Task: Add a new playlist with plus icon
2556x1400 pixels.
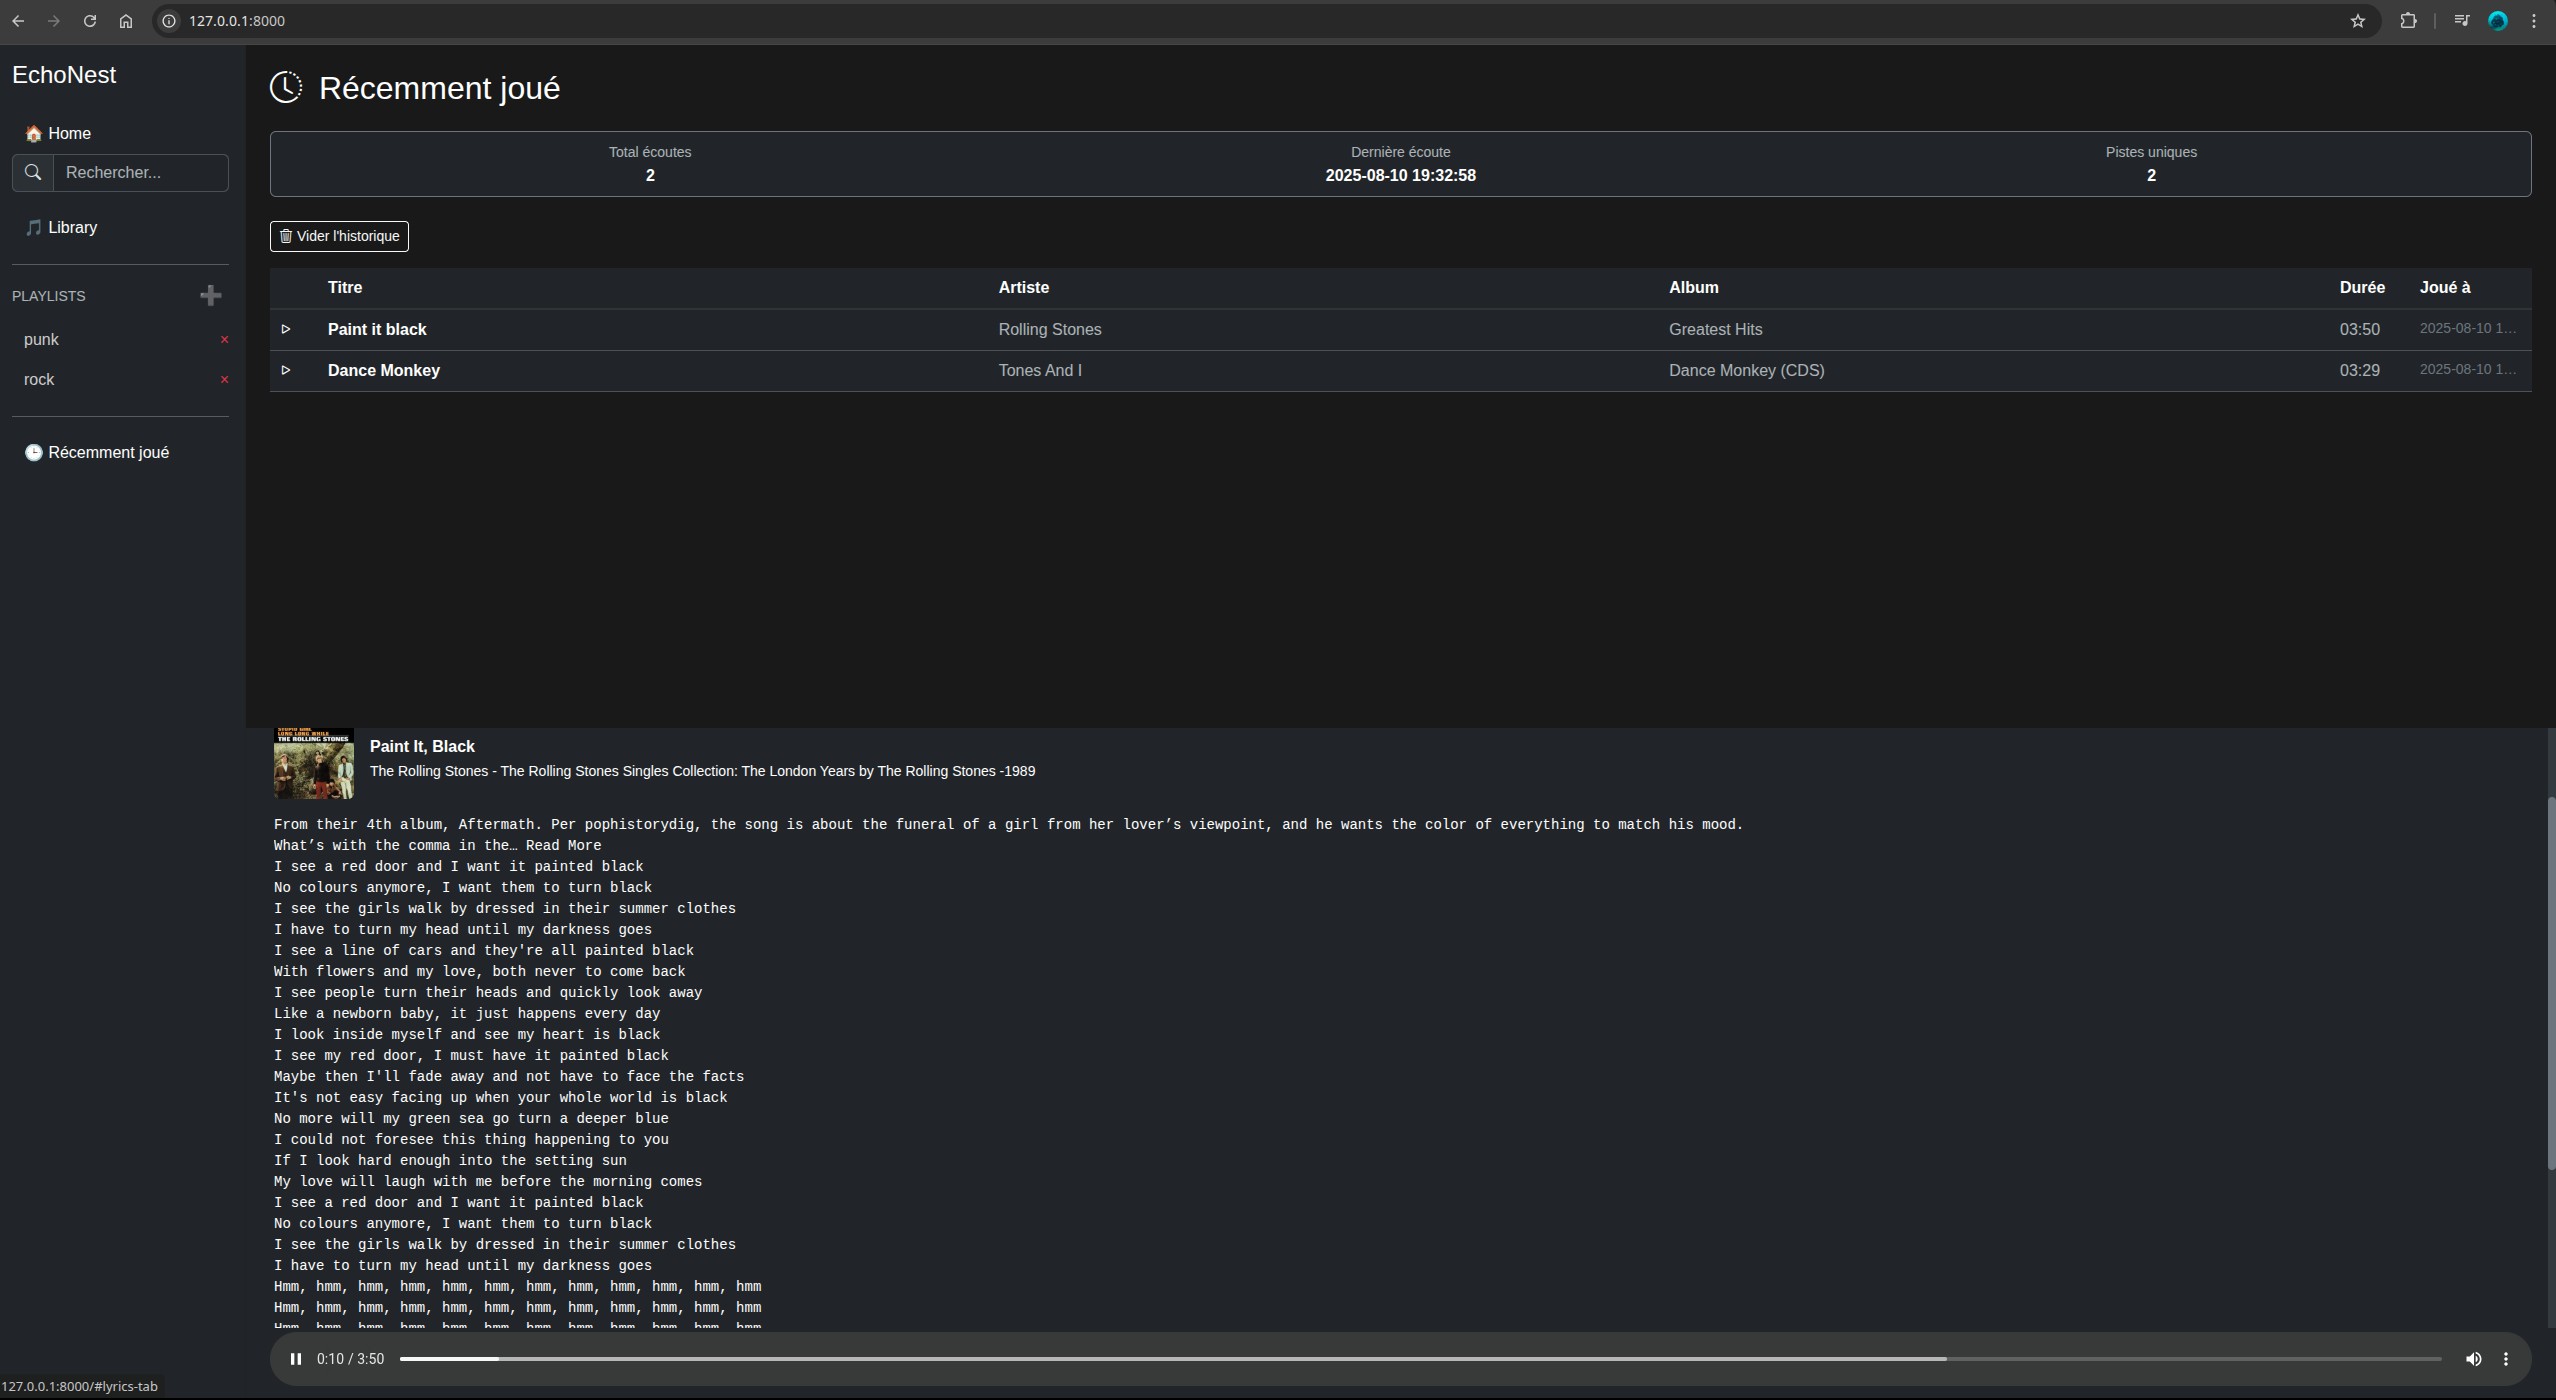Action: click(211, 295)
